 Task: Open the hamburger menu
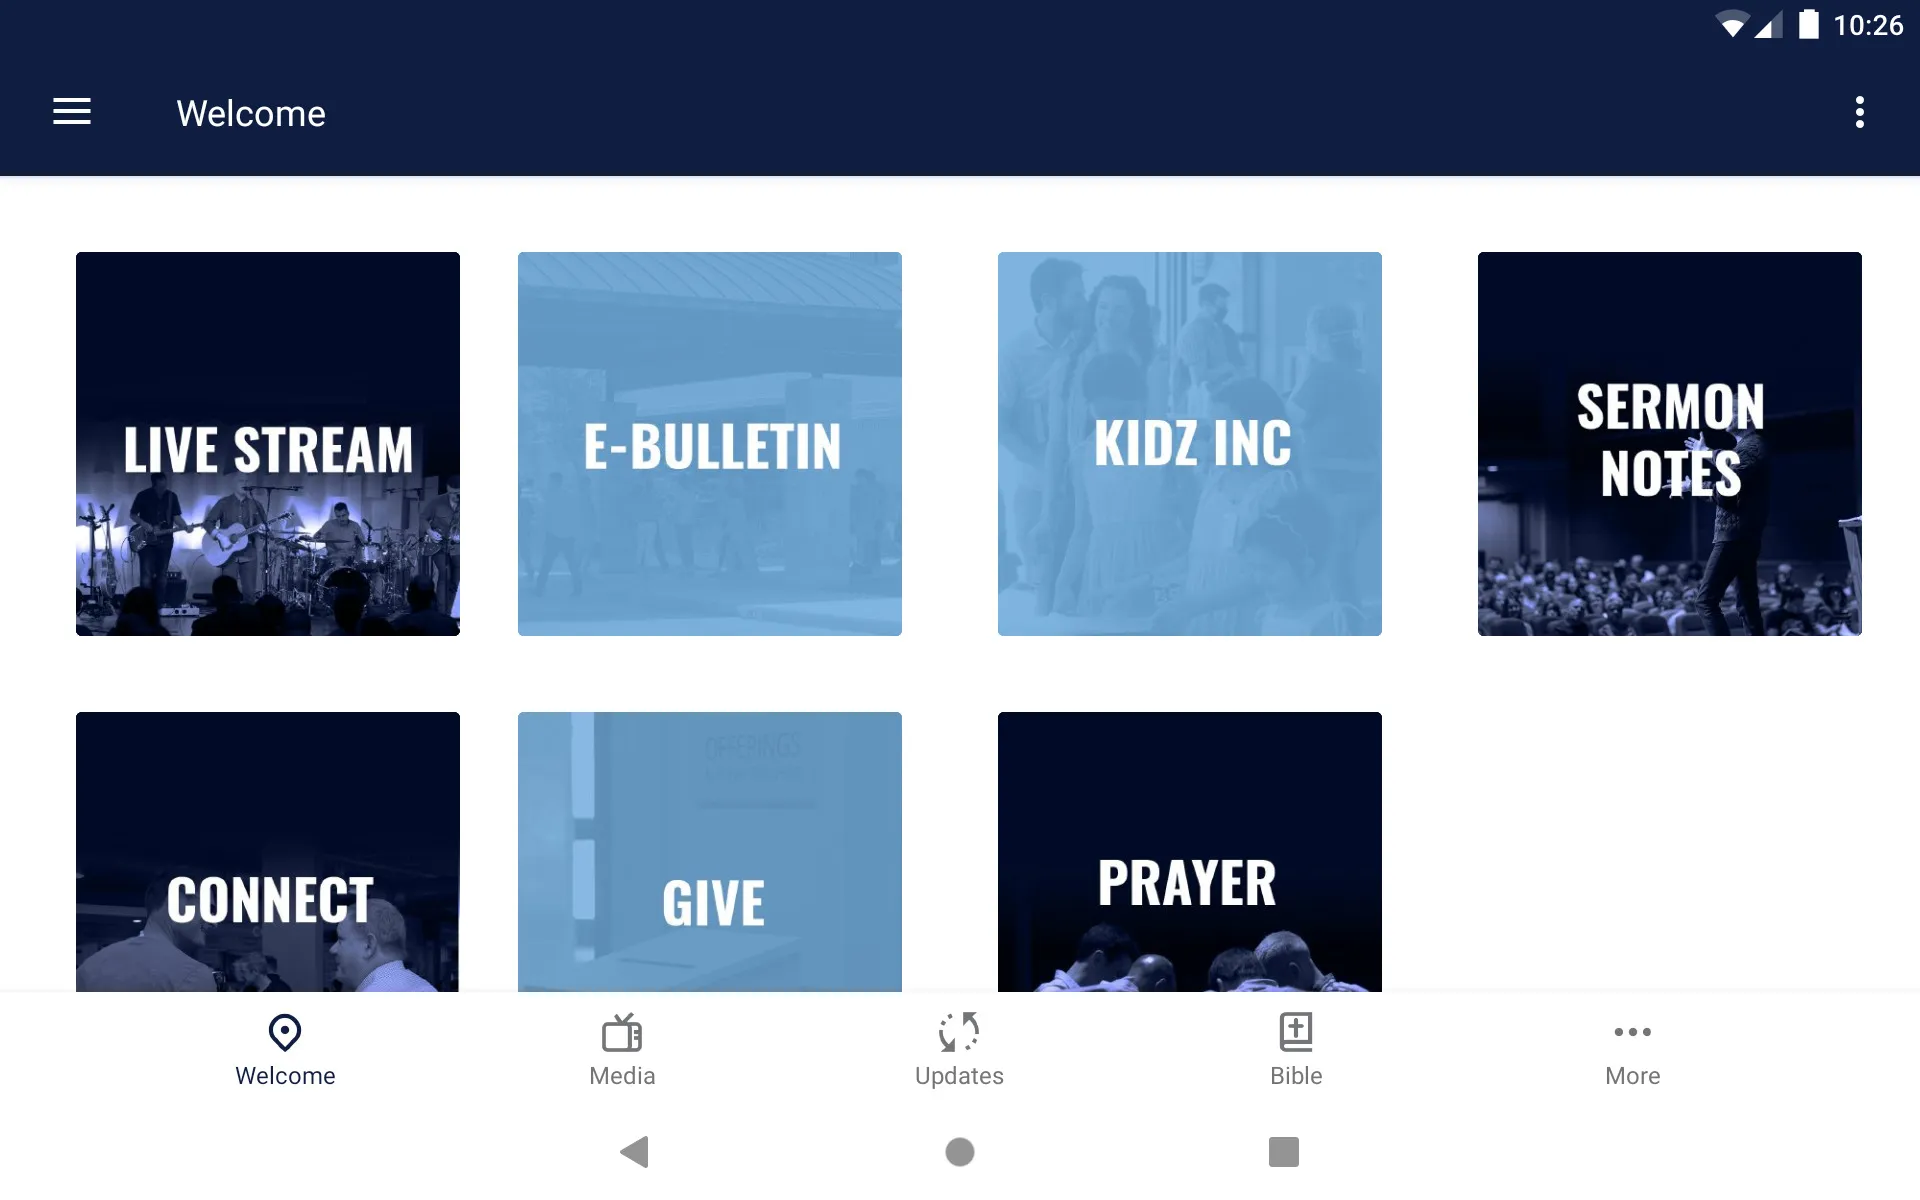pos(72,113)
